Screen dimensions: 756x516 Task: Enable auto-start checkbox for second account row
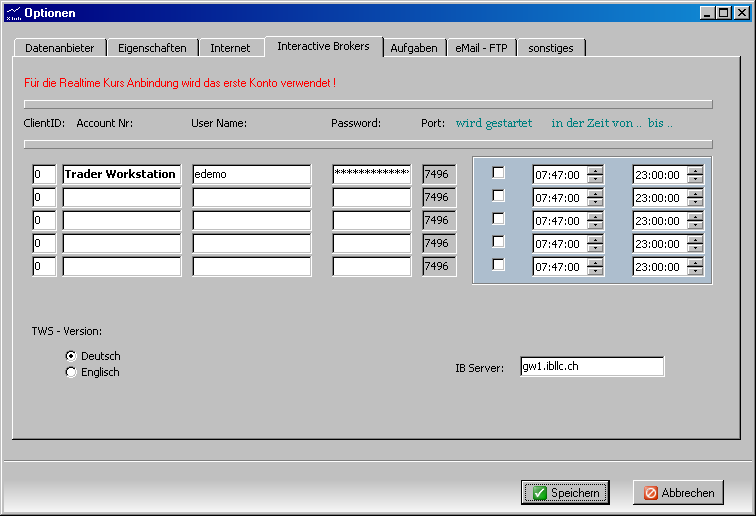tap(499, 196)
